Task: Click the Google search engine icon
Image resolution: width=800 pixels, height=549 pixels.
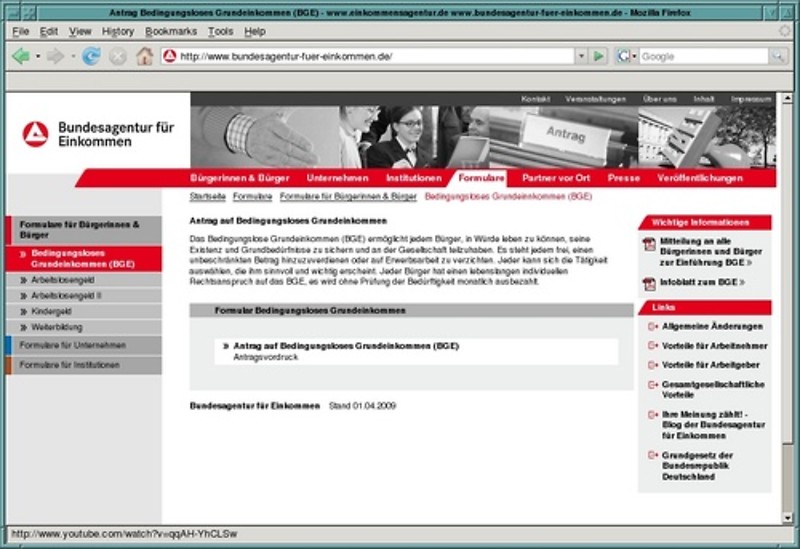Action: [x=623, y=56]
